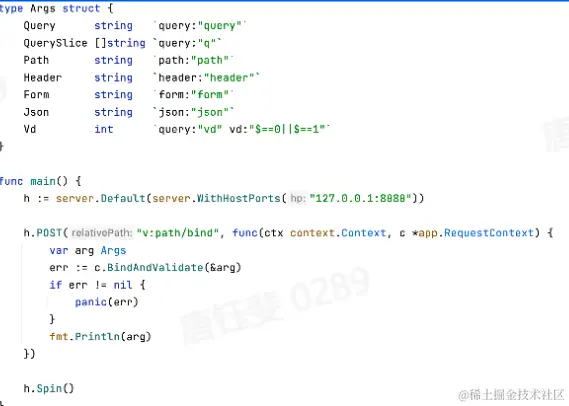Select the header tag string "header"
The image size is (569, 406).
(x=229, y=77)
